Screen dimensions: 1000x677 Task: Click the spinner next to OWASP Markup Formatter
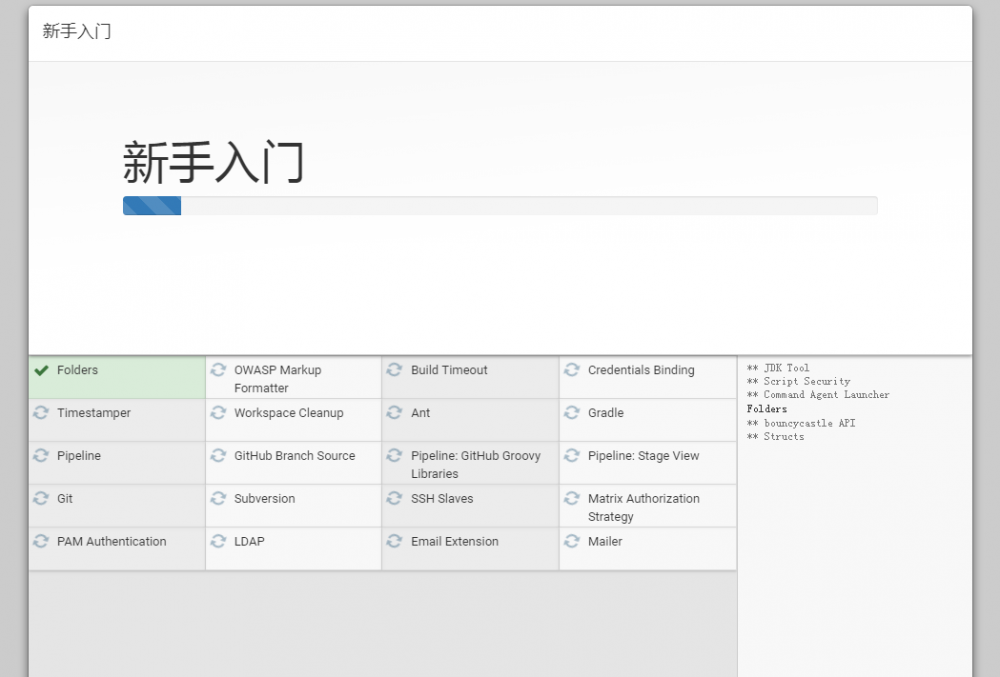pos(217,370)
